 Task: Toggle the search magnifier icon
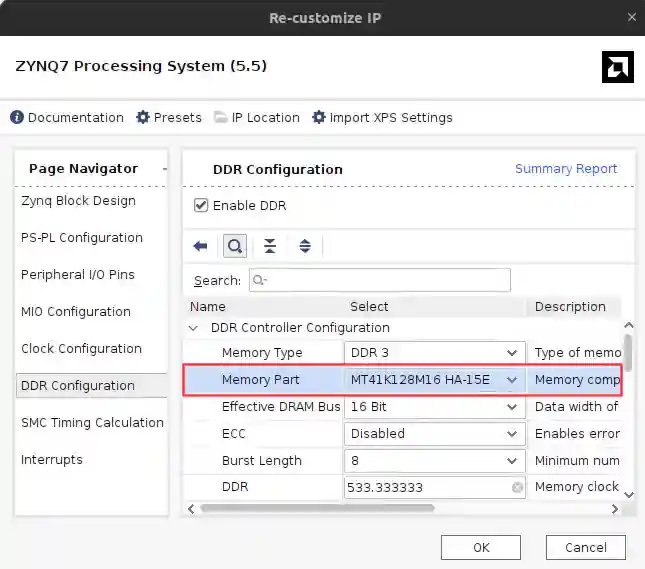pyautogui.click(x=235, y=246)
